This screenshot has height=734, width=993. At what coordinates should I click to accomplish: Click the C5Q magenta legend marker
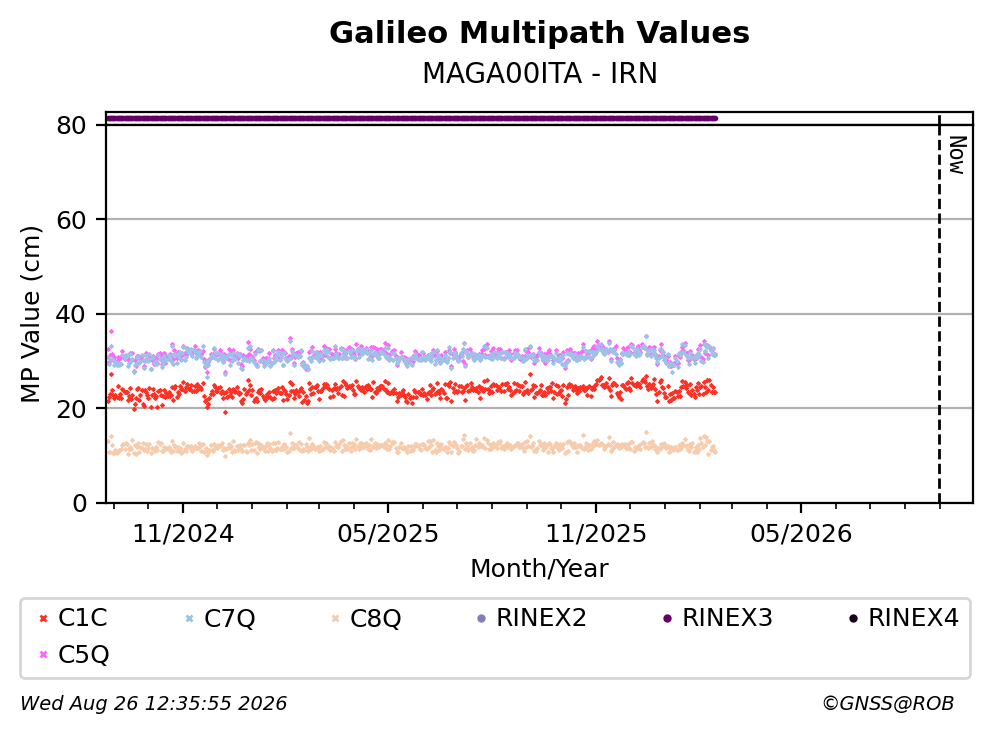pos(43,654)
